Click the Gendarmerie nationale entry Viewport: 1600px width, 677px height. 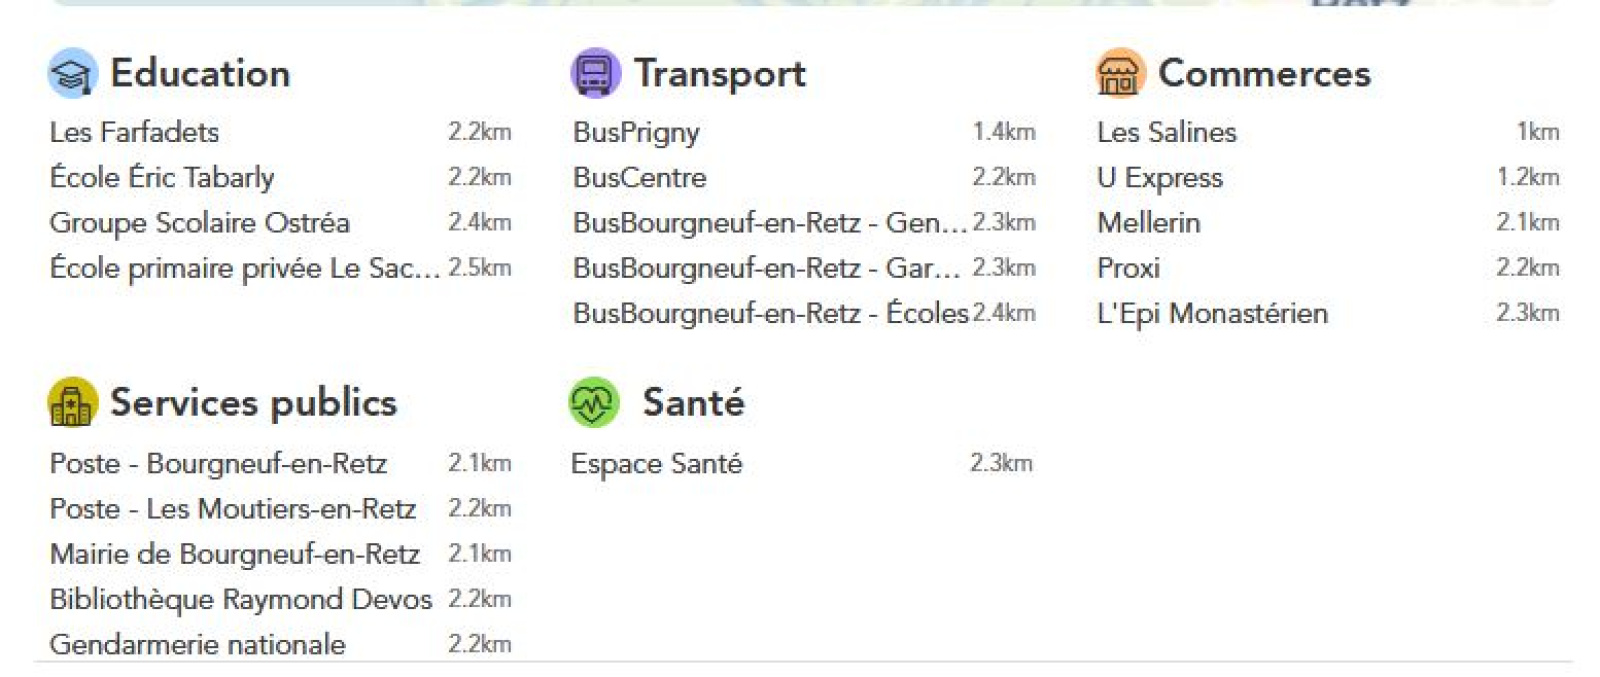(x=197, y=645)
